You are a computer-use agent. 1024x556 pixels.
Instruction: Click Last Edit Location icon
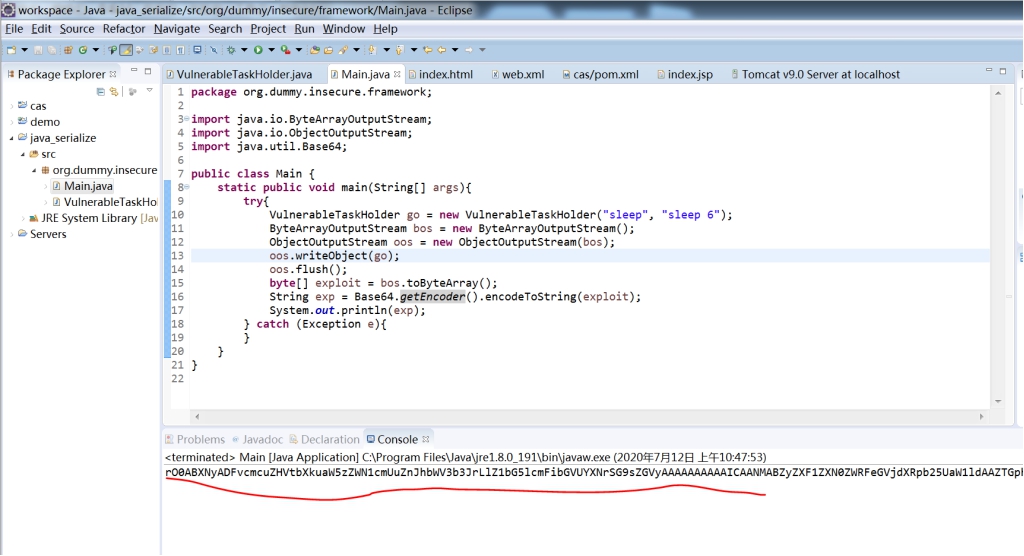click(427, 50)
